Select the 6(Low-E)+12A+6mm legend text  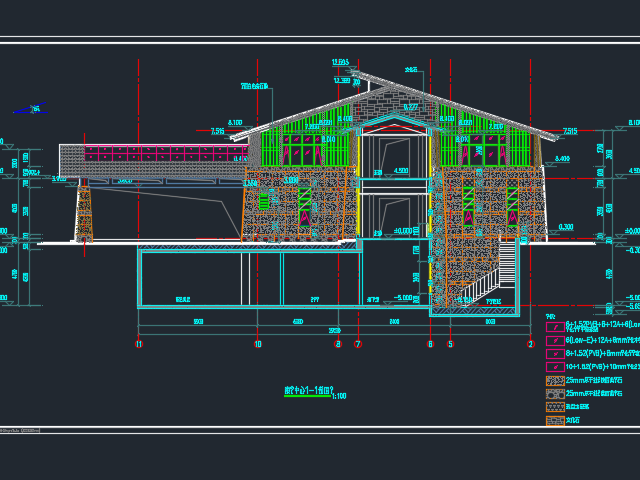[x=603, y=340]
